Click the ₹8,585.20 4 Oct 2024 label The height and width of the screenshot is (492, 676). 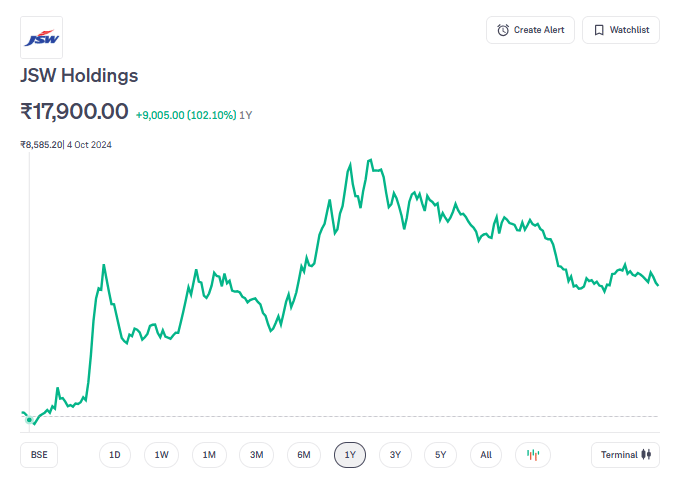[x=66, y=145]
